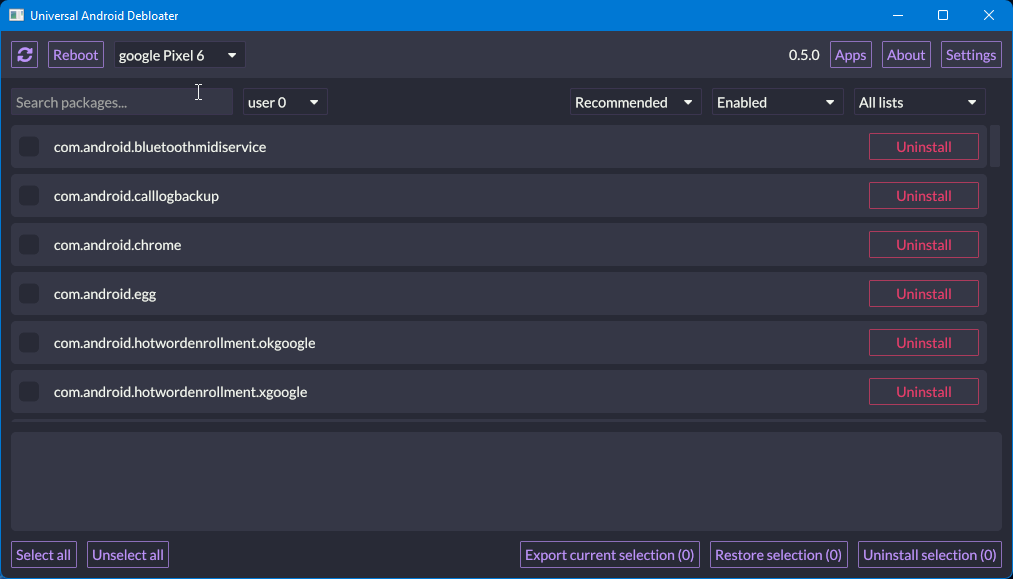
Task: Expand the Enabled state dropdown
Action: pyautogui.click(x=777, y=102)
